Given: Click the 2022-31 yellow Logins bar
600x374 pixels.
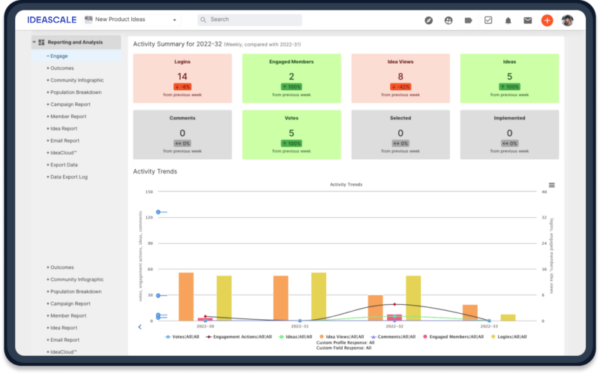Looking at the screenshot, I should pos(319,297).
